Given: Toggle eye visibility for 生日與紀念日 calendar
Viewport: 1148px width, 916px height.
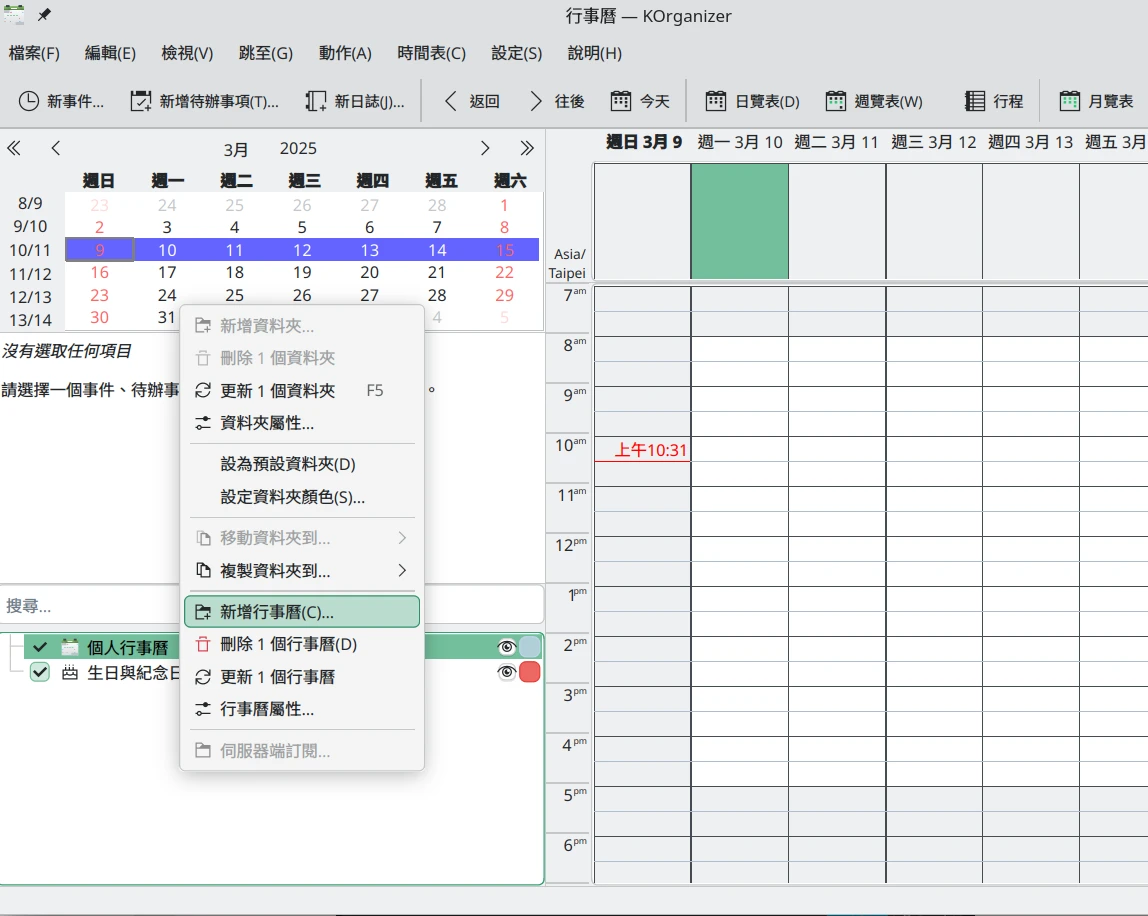Looking at the screenshot, I should pyautogui.click(x=506, y=672).
